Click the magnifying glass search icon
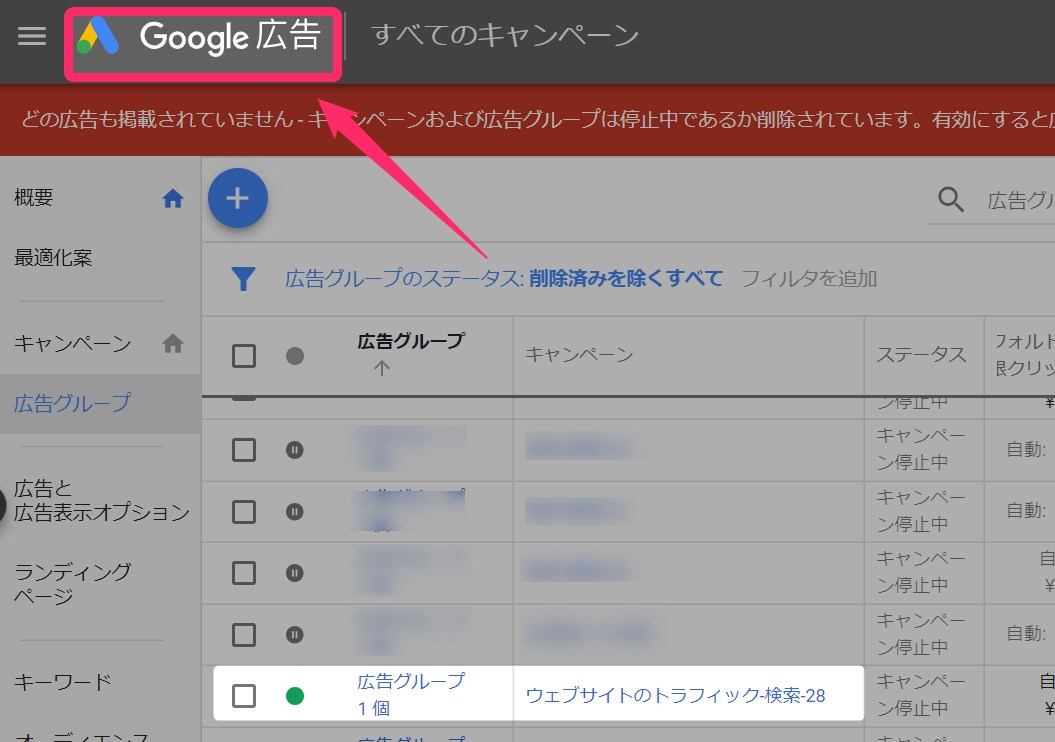The height and width of the screenshot is (742, 1055). 951,199
